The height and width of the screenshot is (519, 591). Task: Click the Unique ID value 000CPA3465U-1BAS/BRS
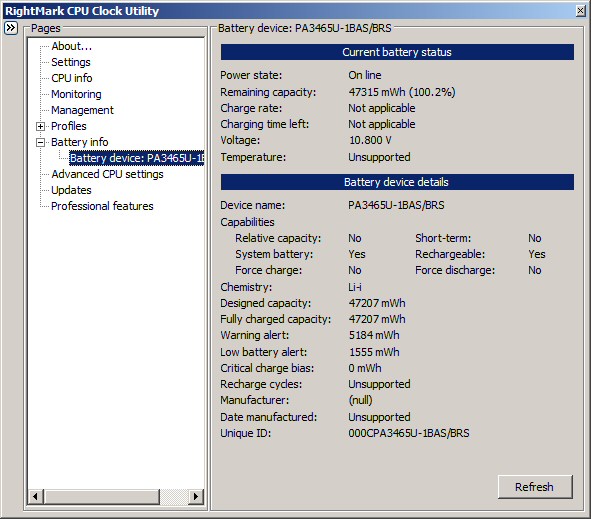pos(409,433)
